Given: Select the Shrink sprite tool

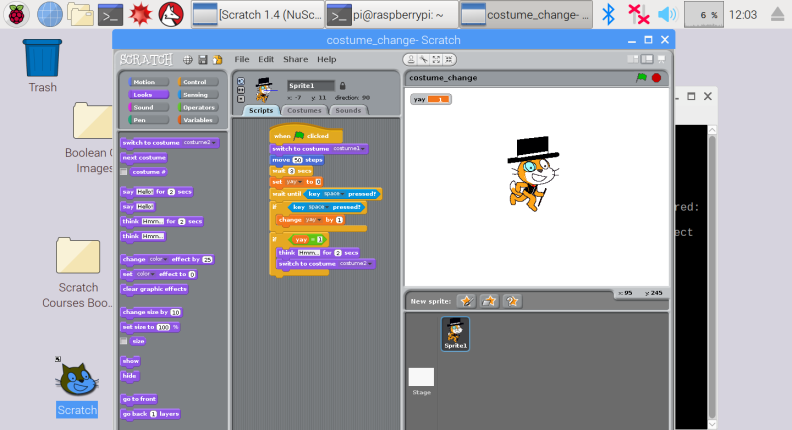Looking at the screenshot, I should pos(449,60).
